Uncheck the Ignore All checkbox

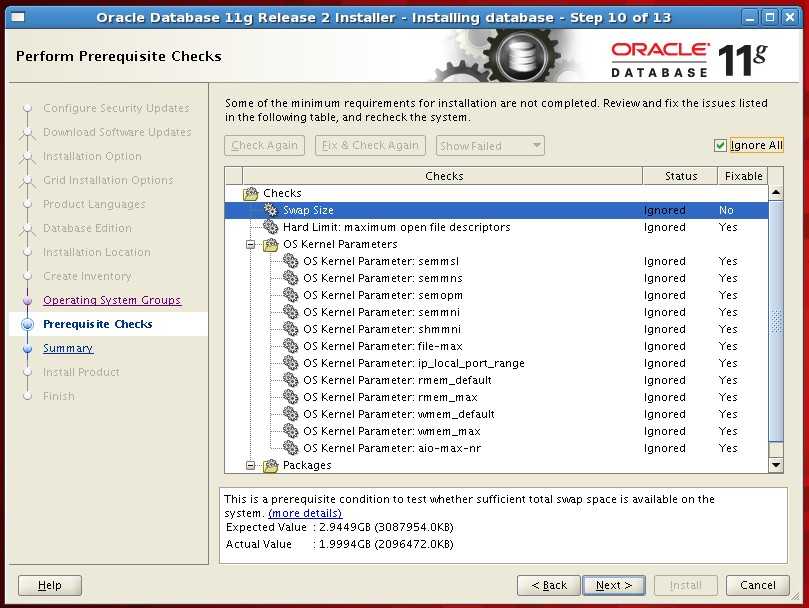pyautogui.click(x=720, y=146)
